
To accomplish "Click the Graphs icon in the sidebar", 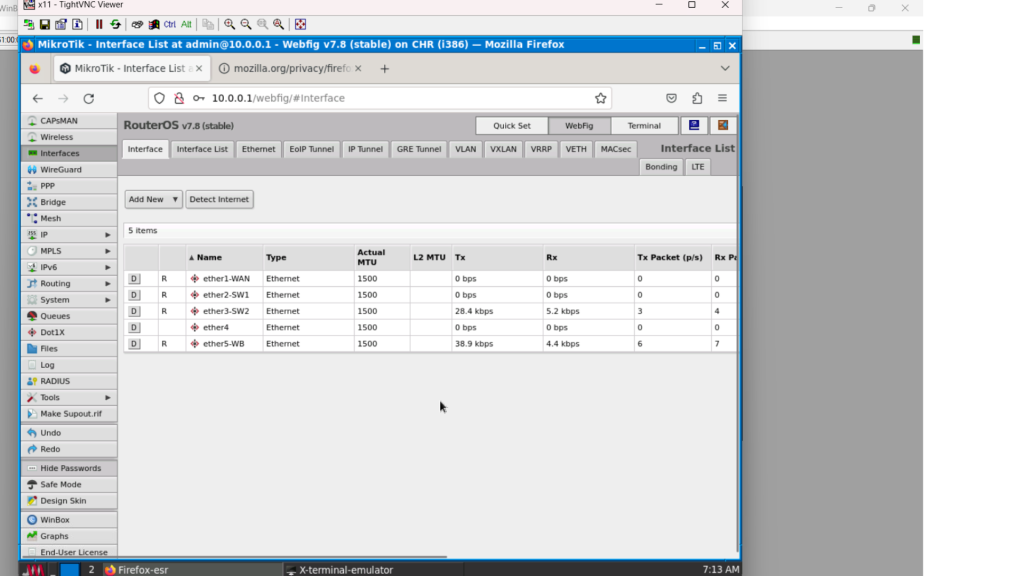I will [x=32, y=536].
